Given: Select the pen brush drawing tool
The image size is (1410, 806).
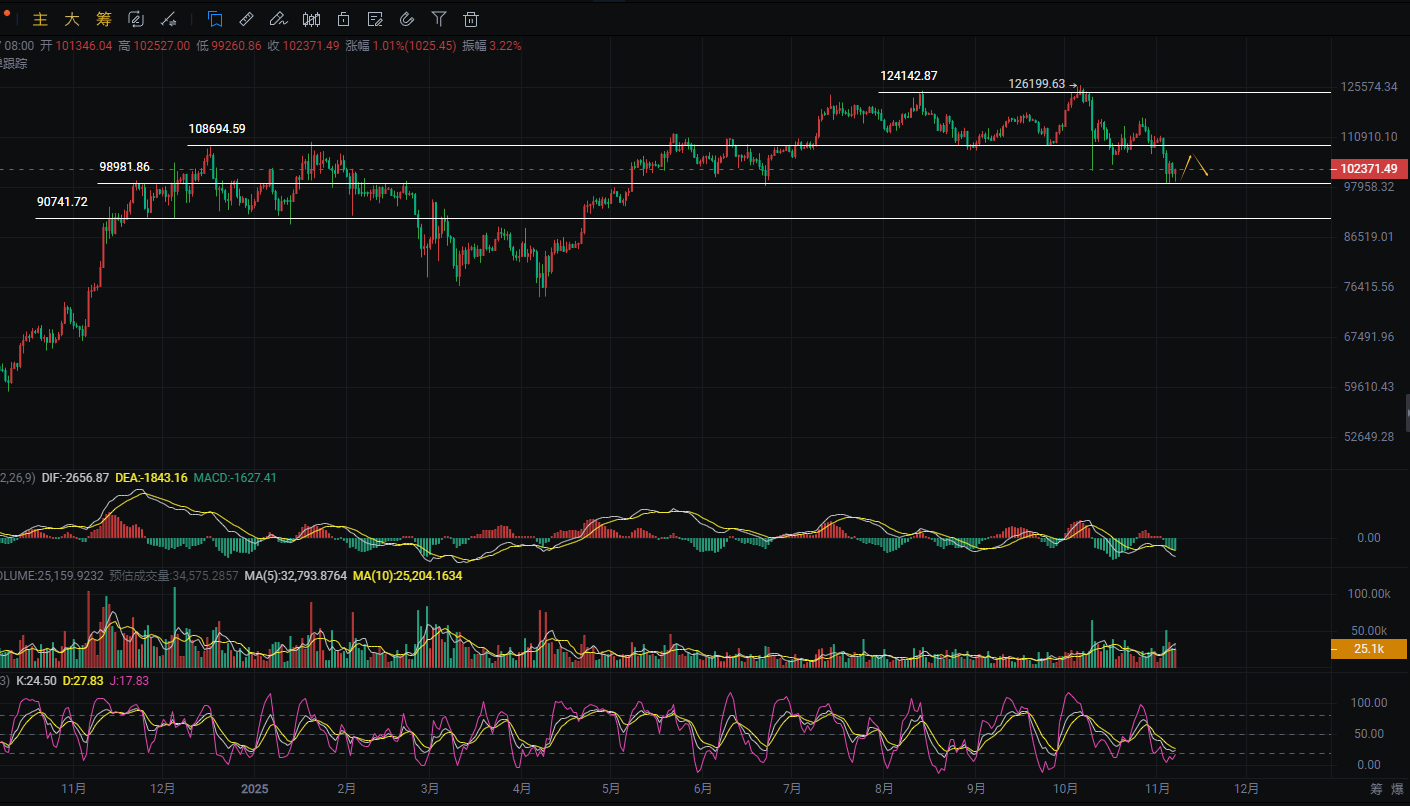Looking at the screenshot, I should [x=279, y=19].
